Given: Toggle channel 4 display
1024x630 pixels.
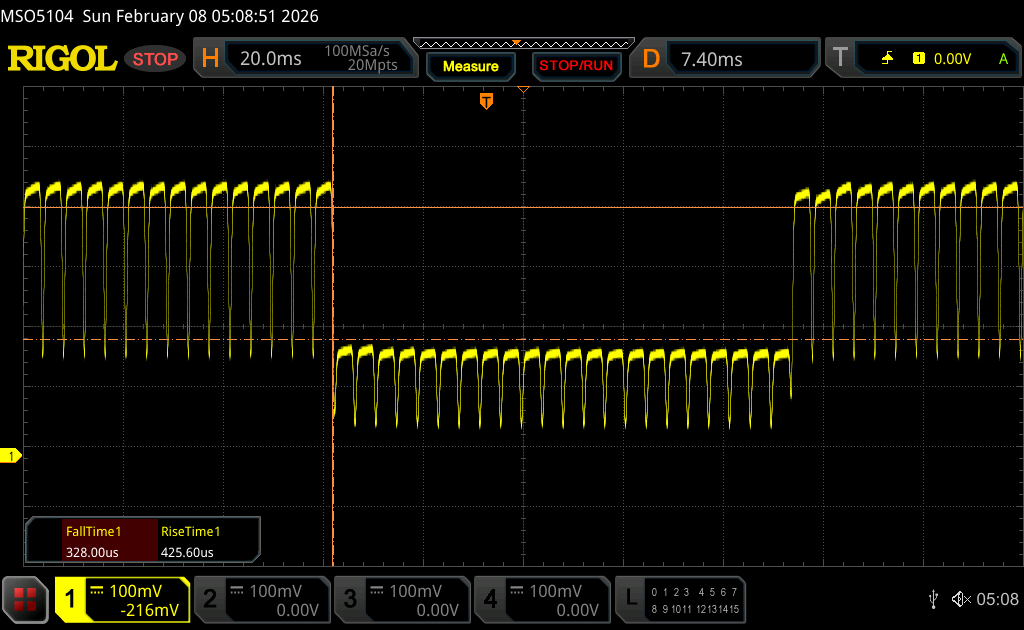Looking at the screenshot, I should (541, 599).
